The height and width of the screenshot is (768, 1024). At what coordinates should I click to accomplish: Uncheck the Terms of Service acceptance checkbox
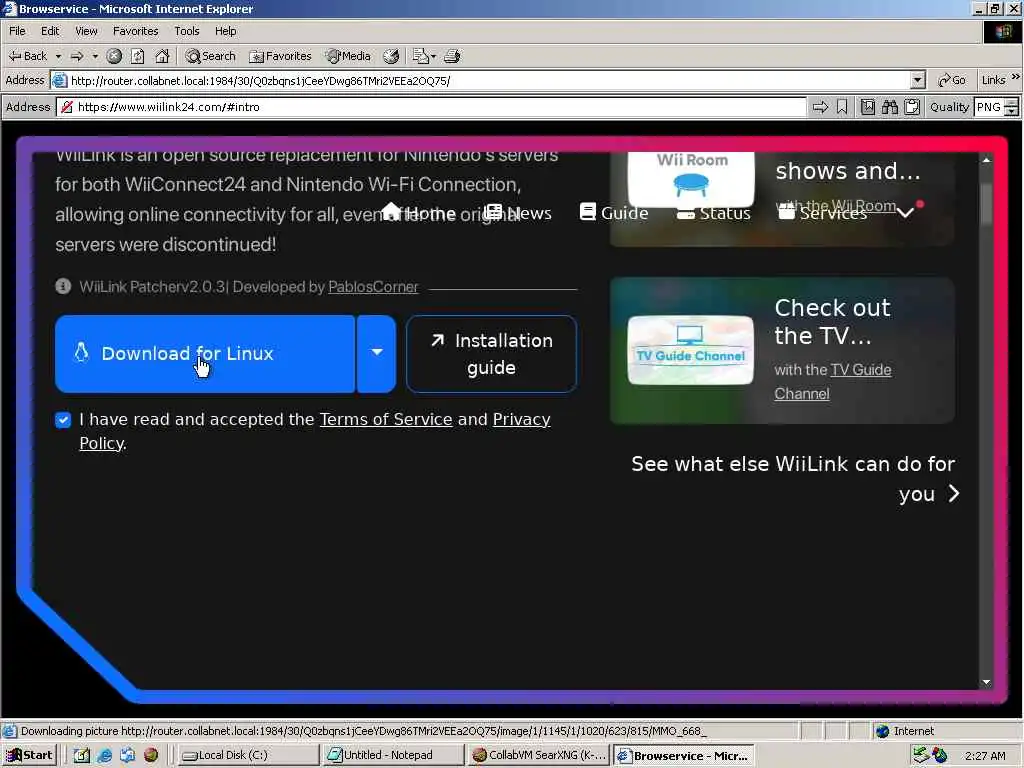click(x=63, y=420)
